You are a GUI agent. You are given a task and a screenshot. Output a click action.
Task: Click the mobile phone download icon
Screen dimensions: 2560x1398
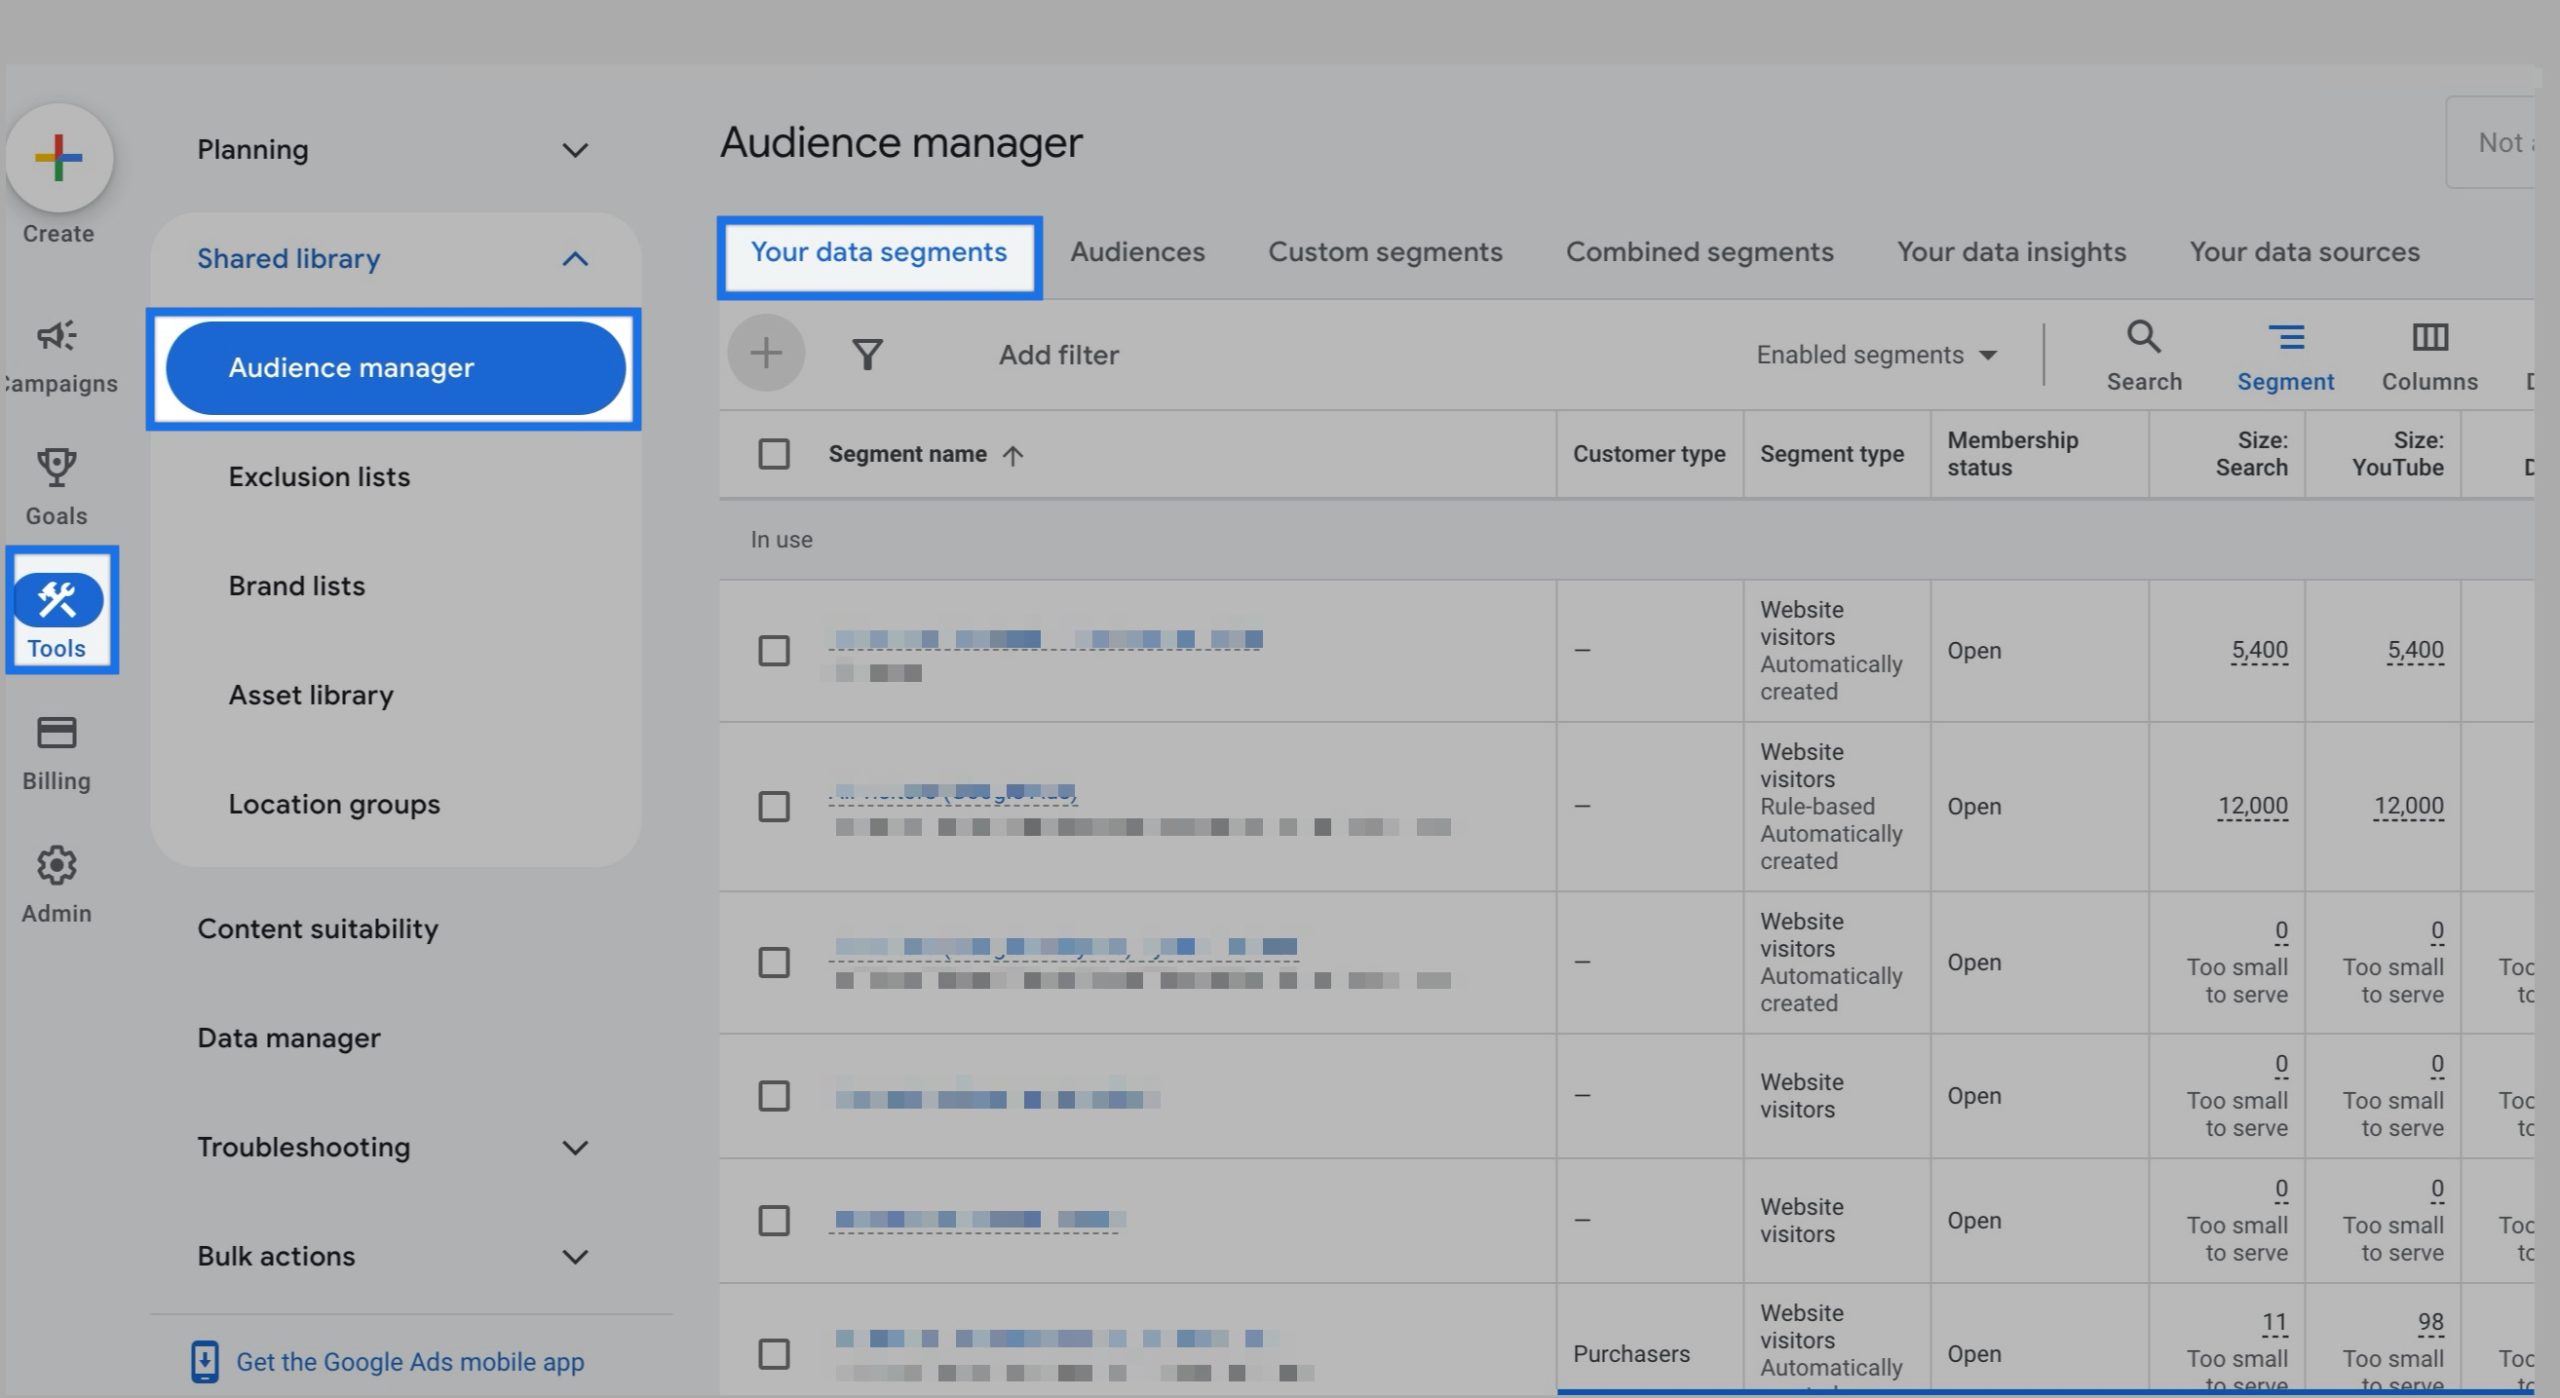coord(204,1361)
